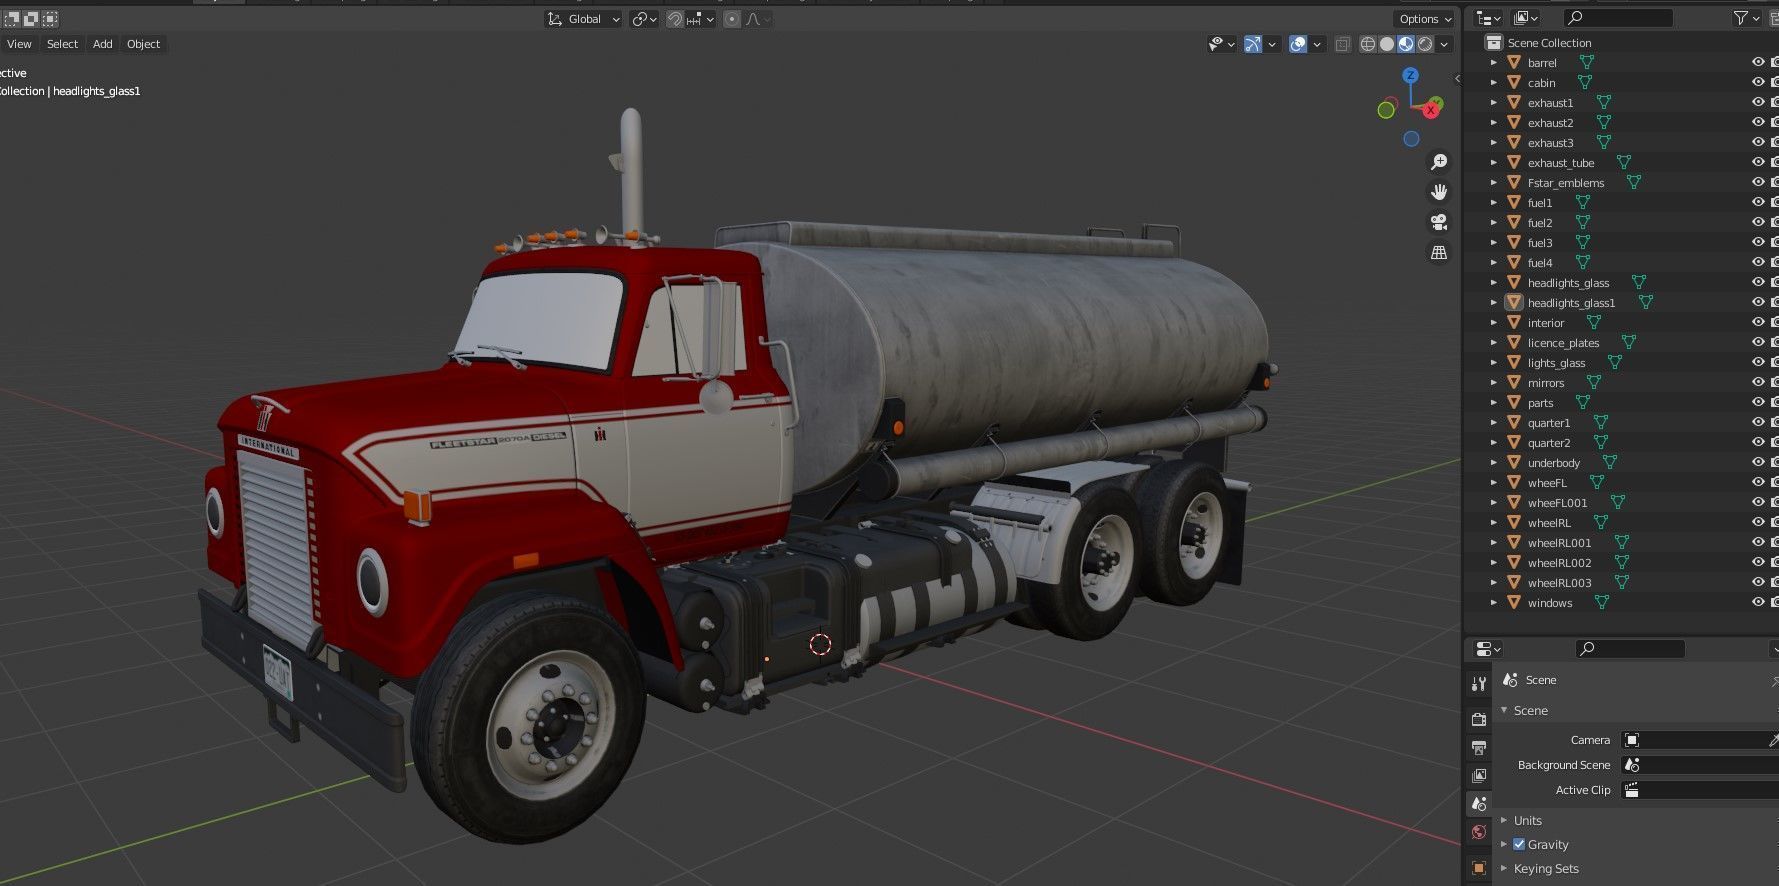Switch perspective/orthographic grid gizmo
Screen dimensions: 1779x886
1439,252
